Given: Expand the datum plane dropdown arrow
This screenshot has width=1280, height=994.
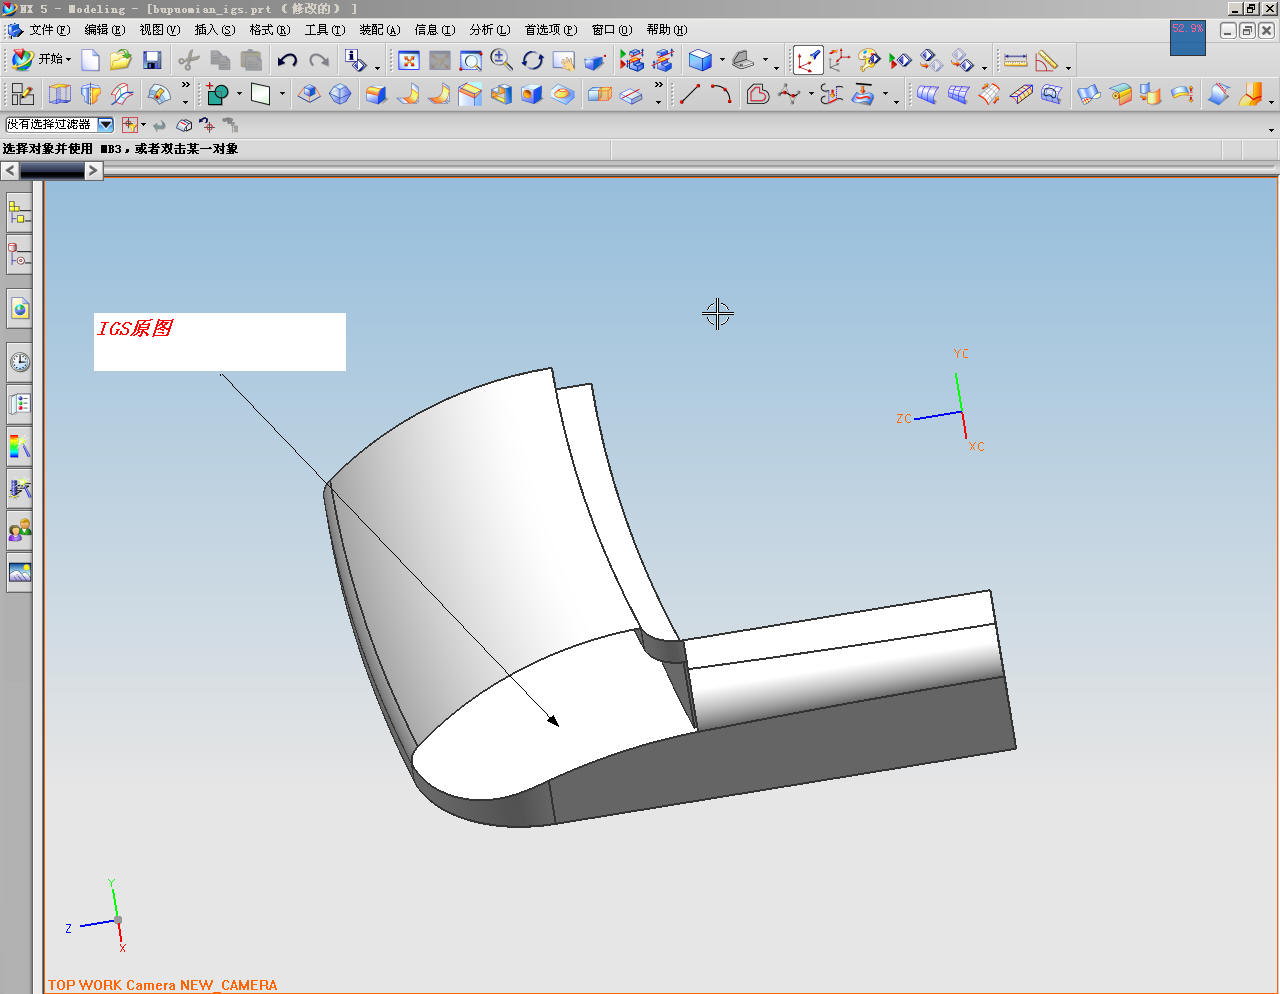Looking at the screenshot, I should [283, 94].
